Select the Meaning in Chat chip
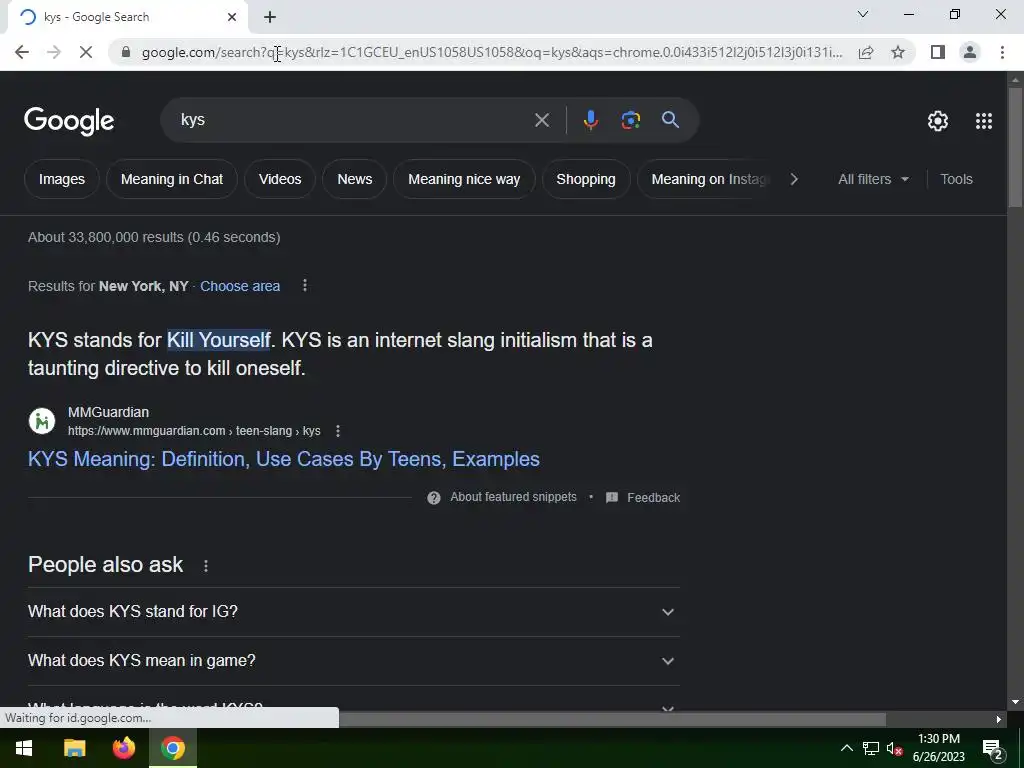The height and width of the screenshot is (768, 1024). (172, 179)
